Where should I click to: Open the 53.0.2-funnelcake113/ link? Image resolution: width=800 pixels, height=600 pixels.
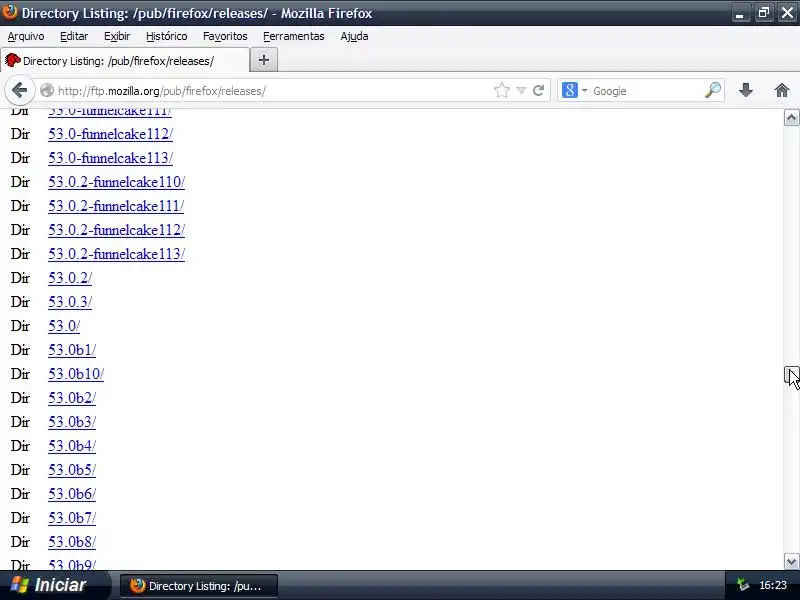[x=116, y=254]
